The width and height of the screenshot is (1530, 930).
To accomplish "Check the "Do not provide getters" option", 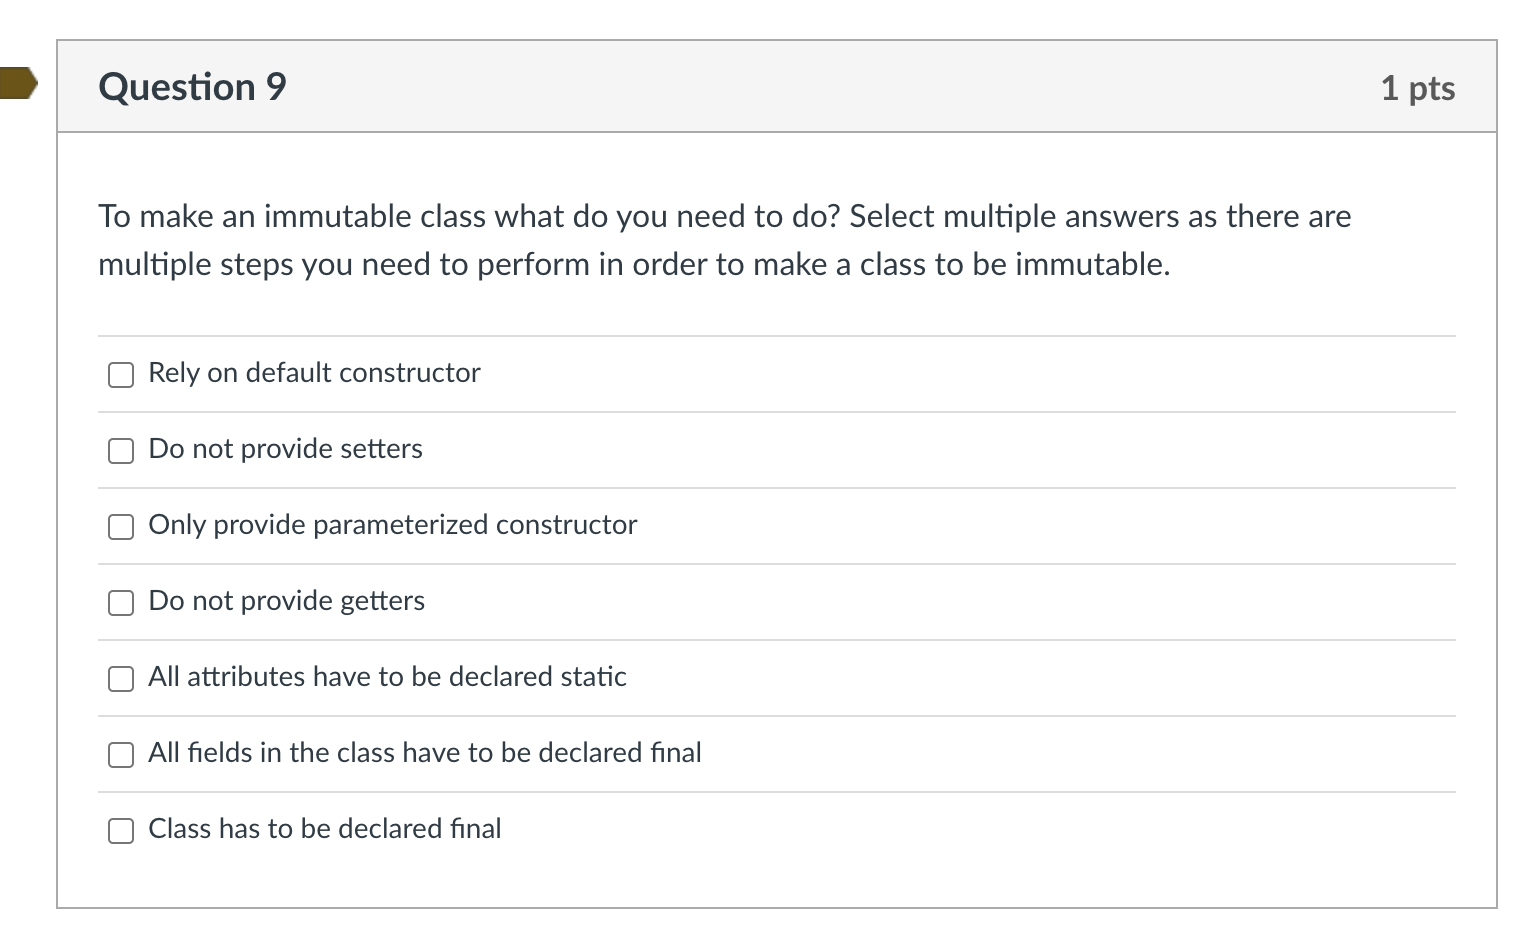I will pyautogui.click(x=120, y=602).
